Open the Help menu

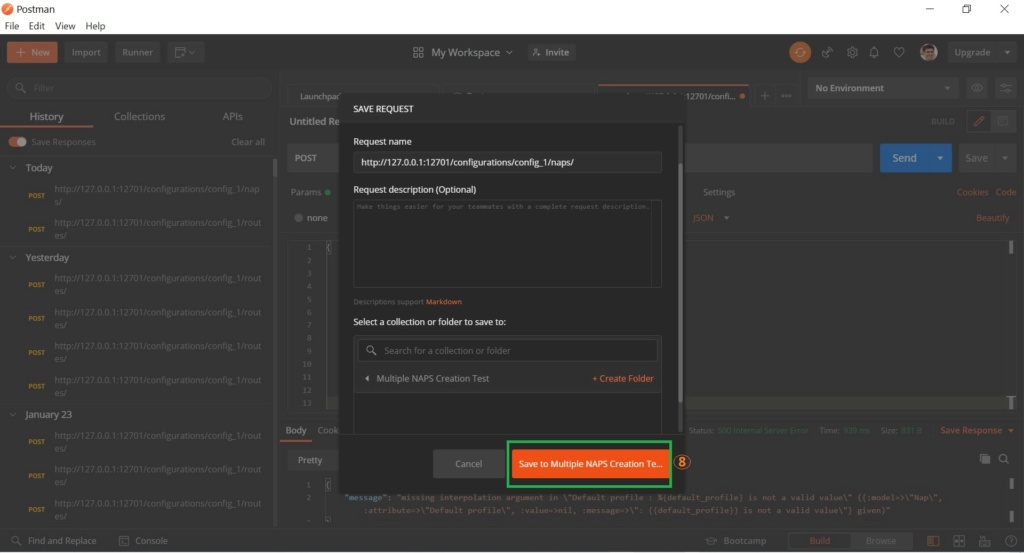[x=95, y=26]
